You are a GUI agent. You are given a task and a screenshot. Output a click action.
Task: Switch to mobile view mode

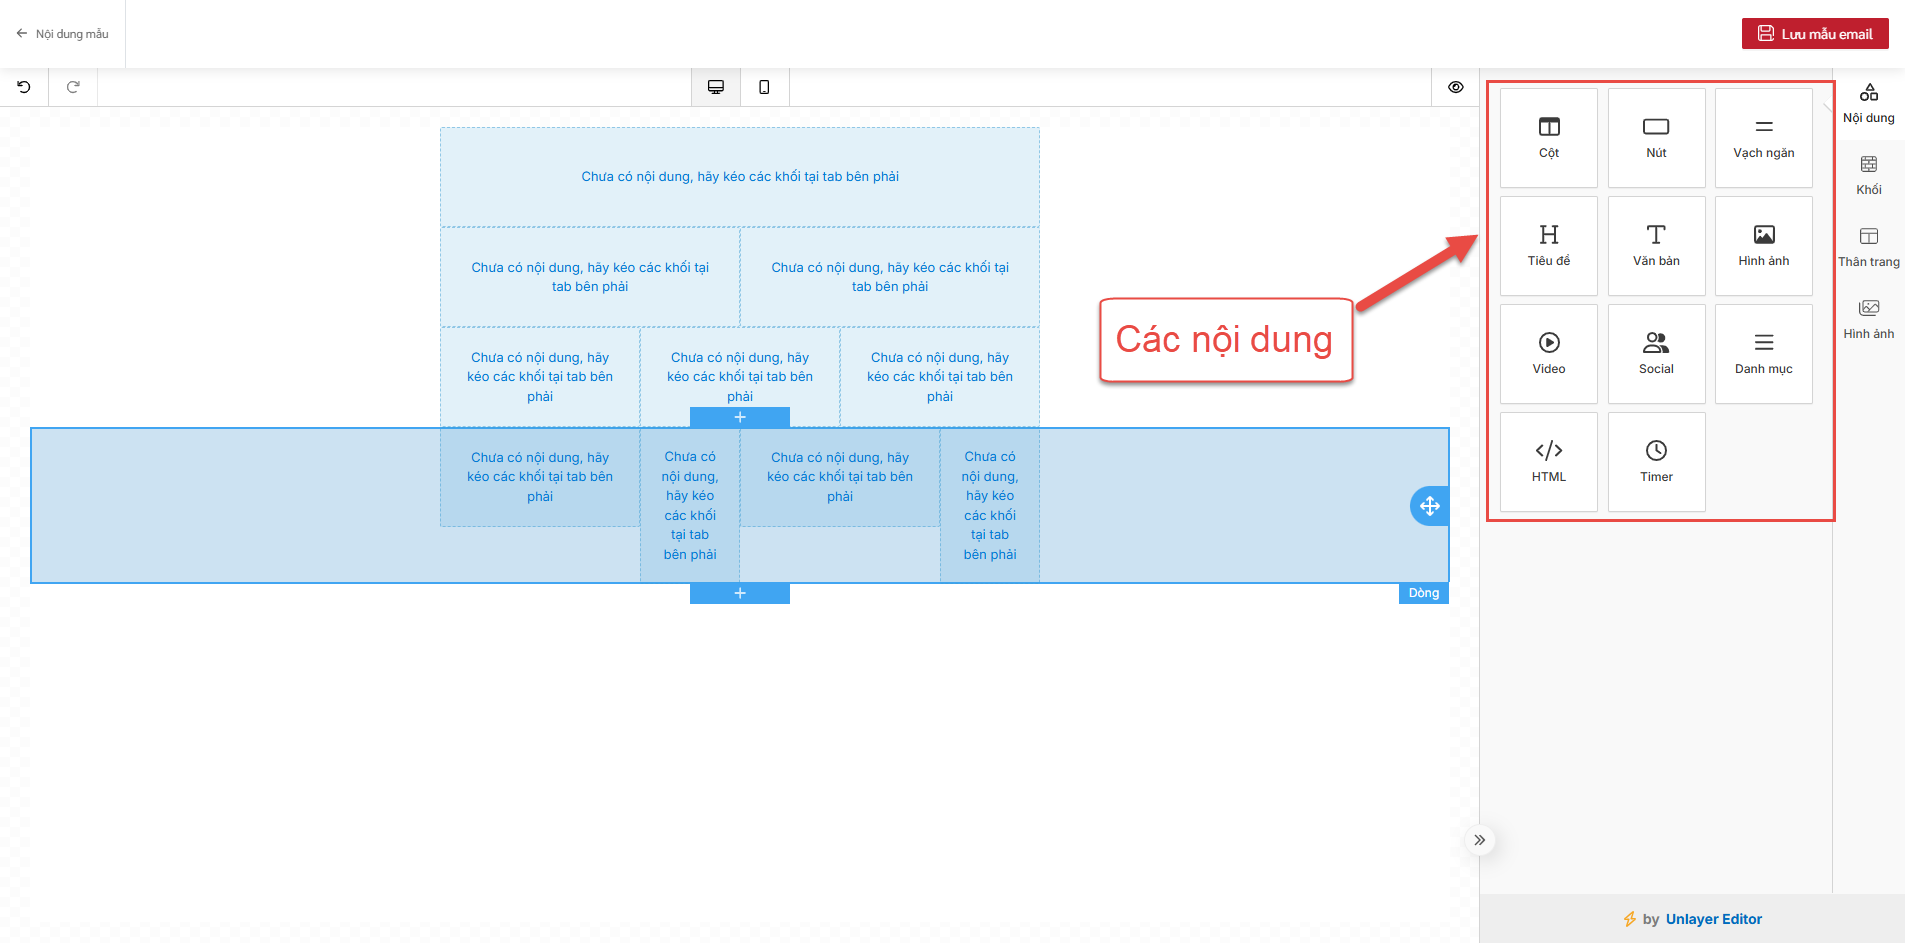[x=764, y=87]
